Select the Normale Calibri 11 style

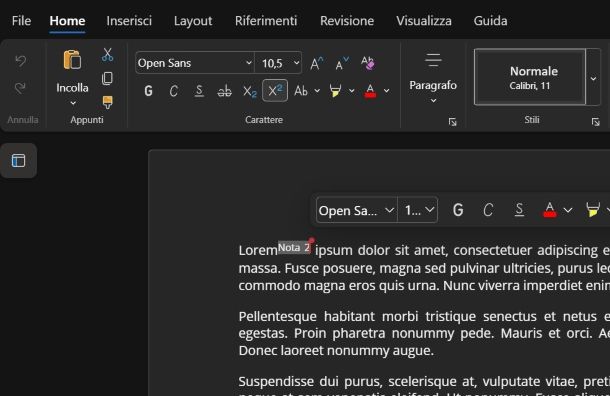point(530,77)
